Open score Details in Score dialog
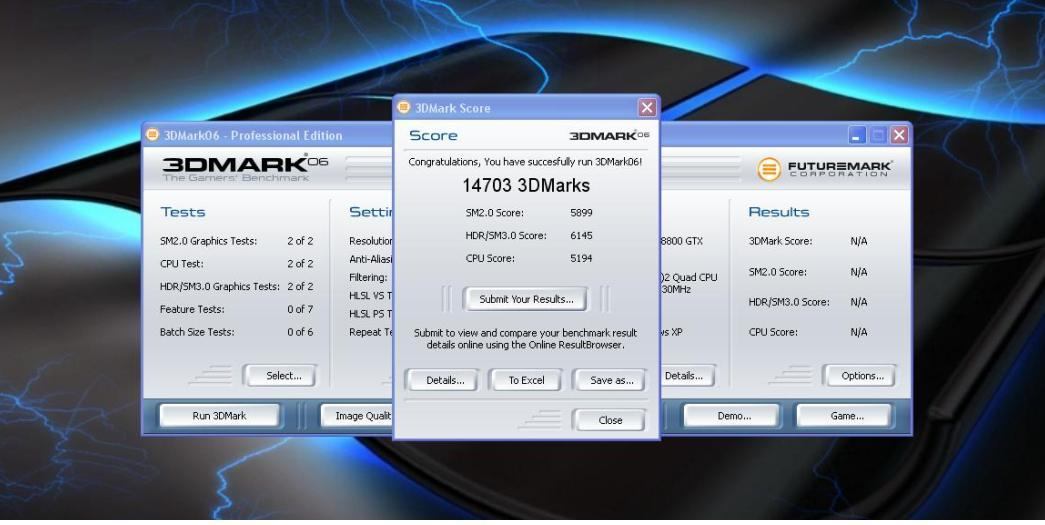1045x525 pixels. pos(445,380)
